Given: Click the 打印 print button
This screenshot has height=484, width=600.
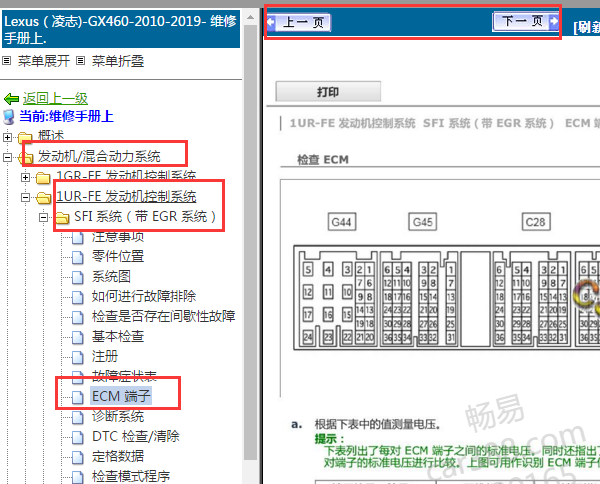Looking at the screenshot, I should [x=328, y=92].
